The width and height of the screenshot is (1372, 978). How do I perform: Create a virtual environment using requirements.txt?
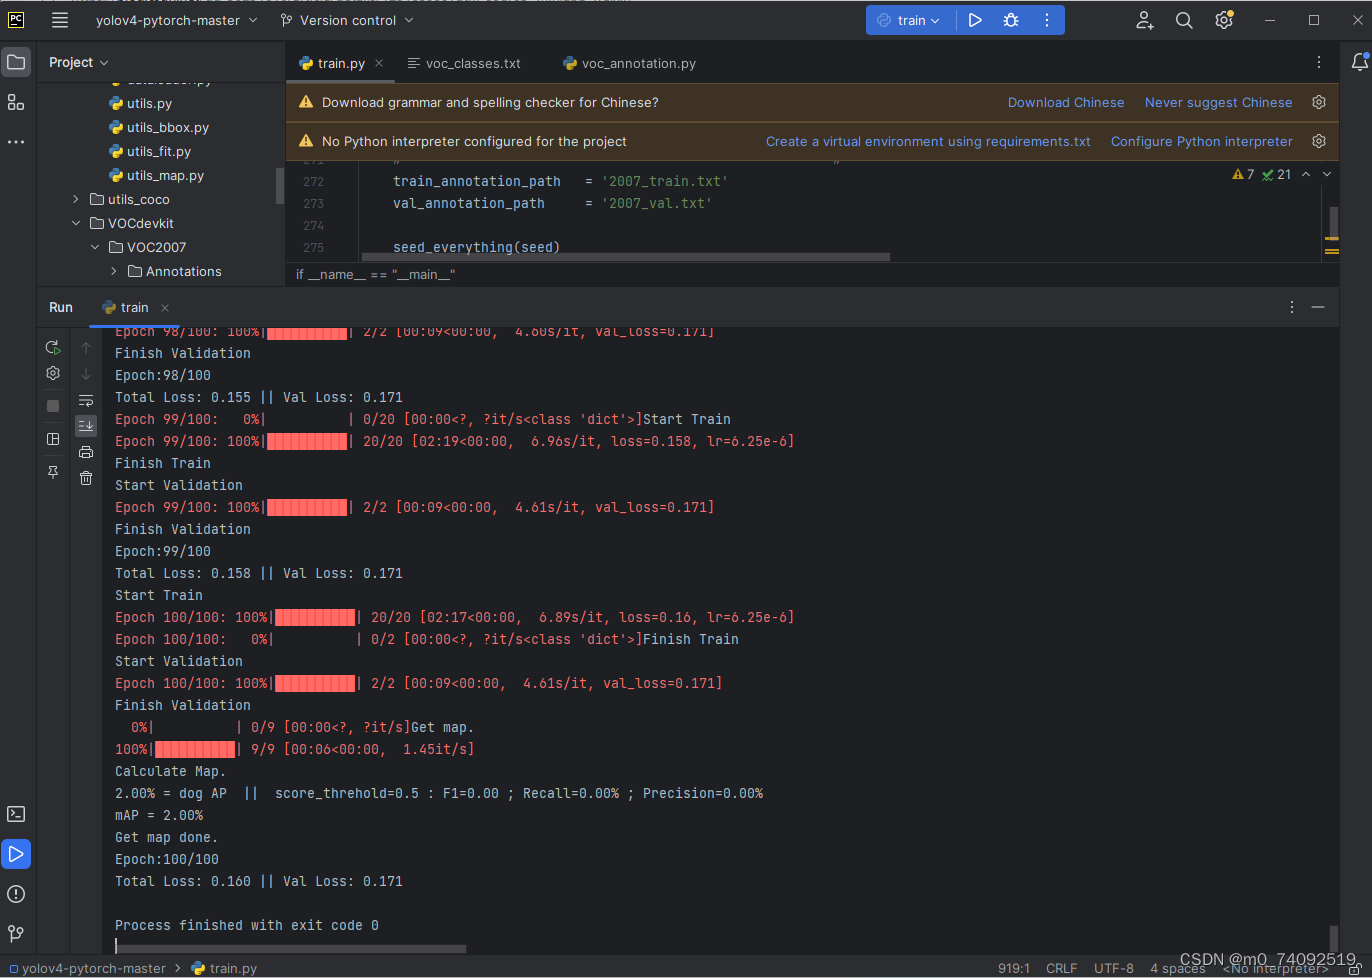tap(928, 141)
